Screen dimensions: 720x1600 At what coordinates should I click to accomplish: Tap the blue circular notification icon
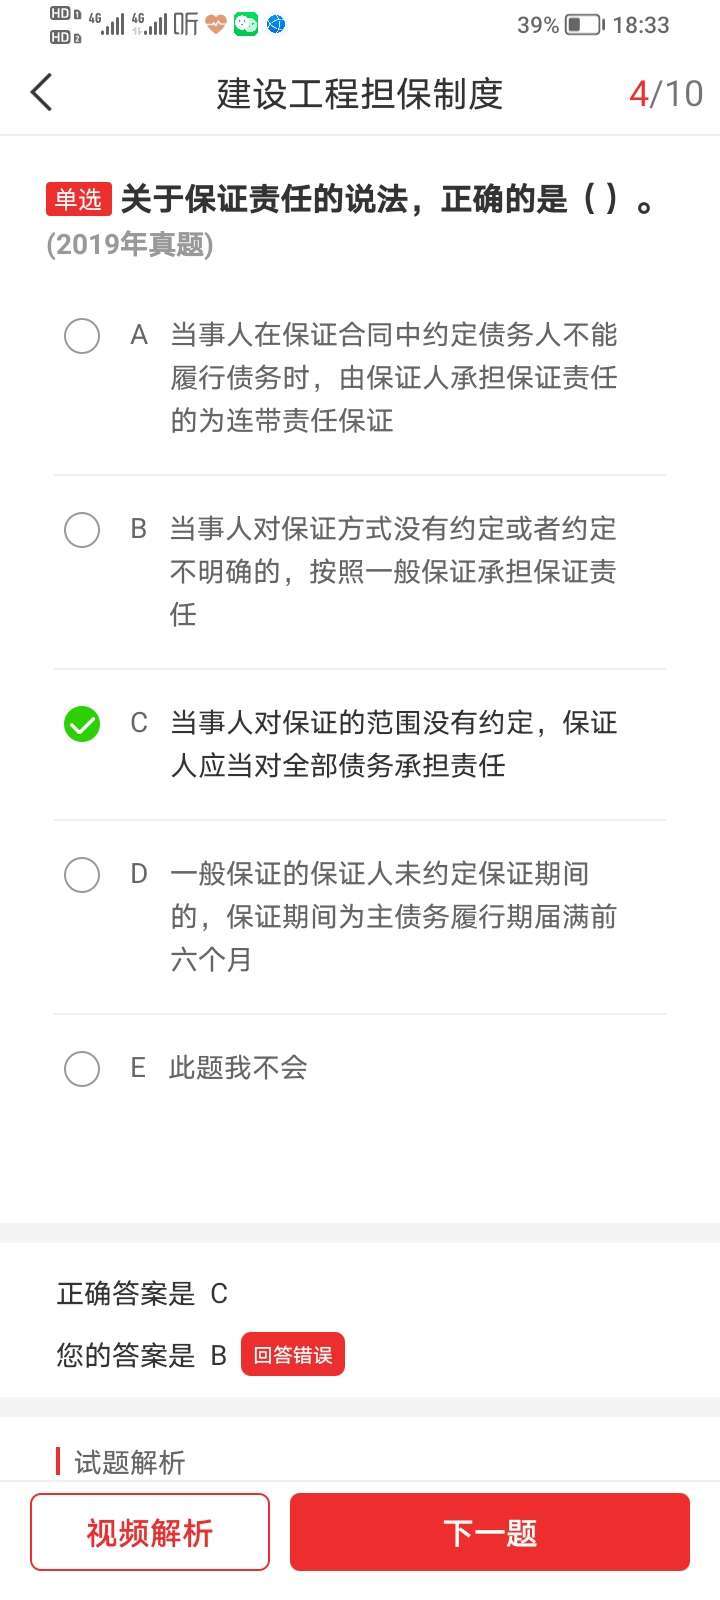[276, 24]
